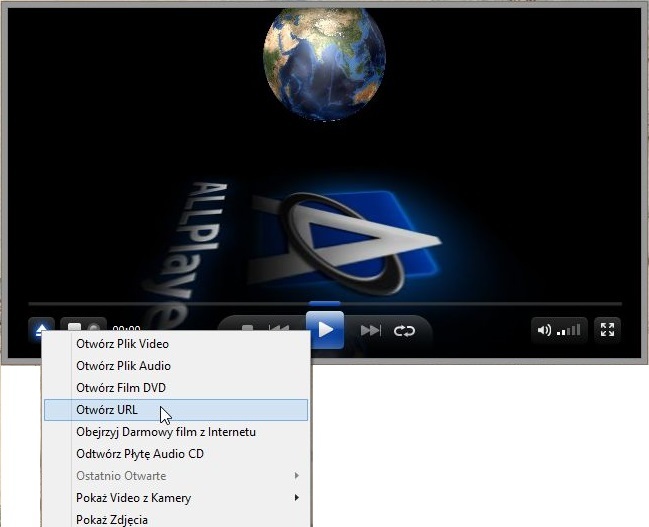649x527 pixels.
Task: Choose Otwórz Film DVD
Action: tap(176, 388)
